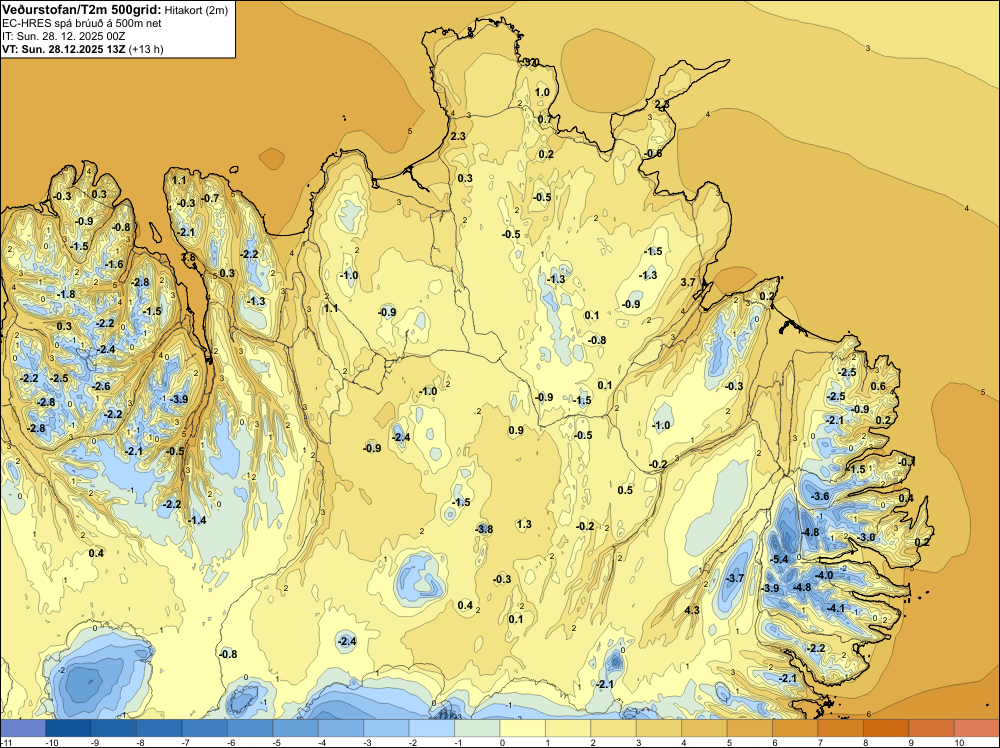Click the '-0.6' temperature value

[x=652, y=153]
